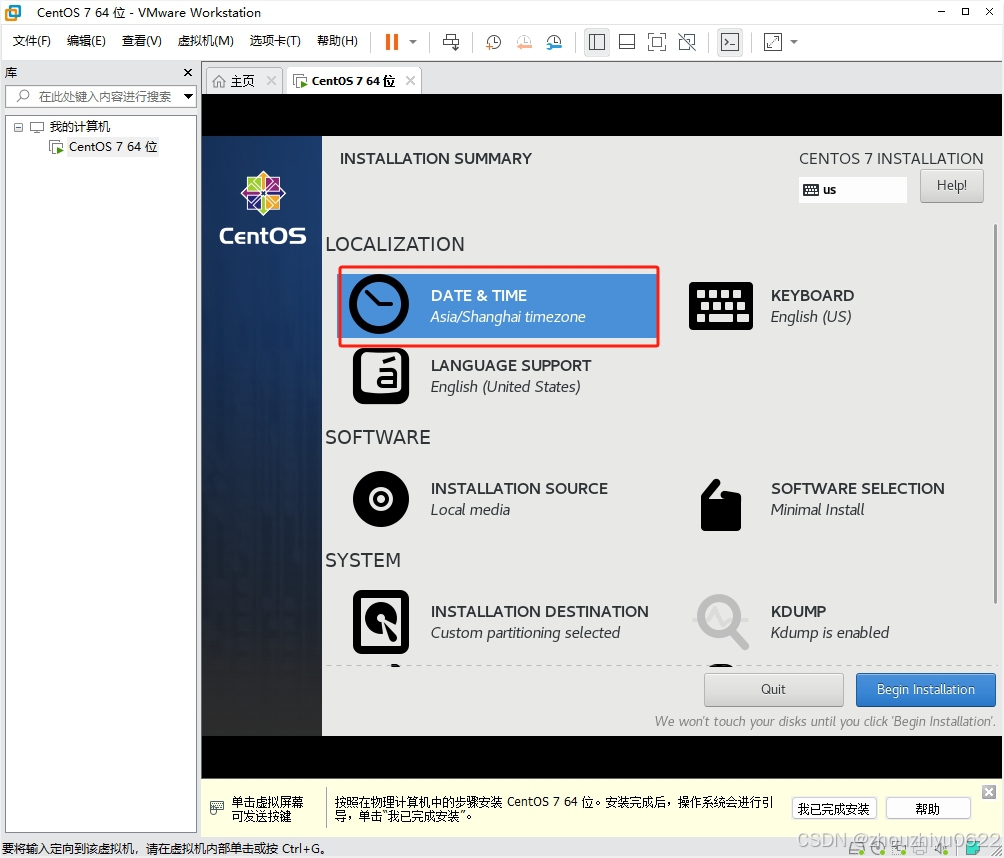The width and height of the screenshot is (1004, 858).
Task: Open KEYBOARD layout settings
Action: pos(811,306)
